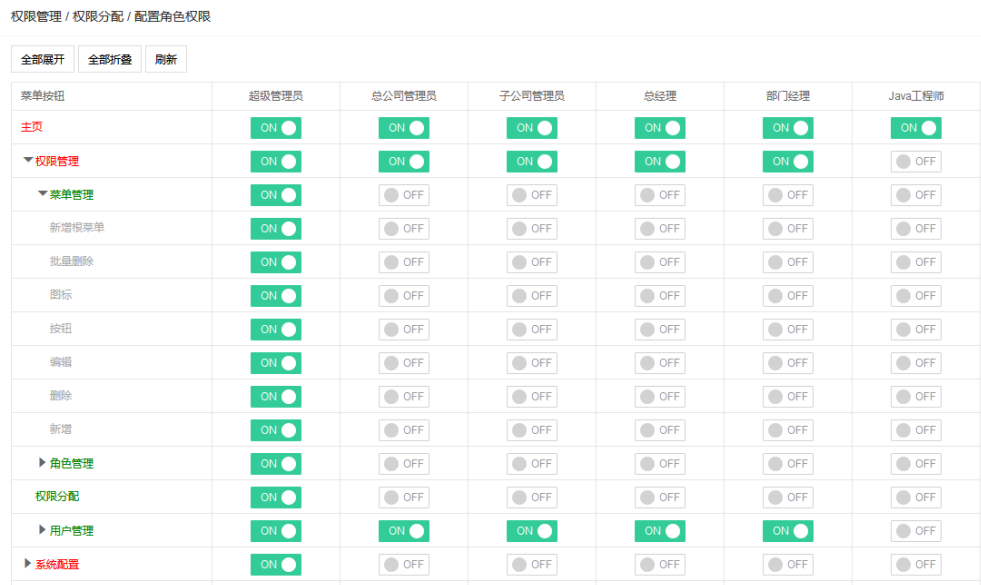Turn off 权限管理 for 部门经理
The height and width of the screenshot is (585, 981).
pyautogui.click(x=788, y=162)
